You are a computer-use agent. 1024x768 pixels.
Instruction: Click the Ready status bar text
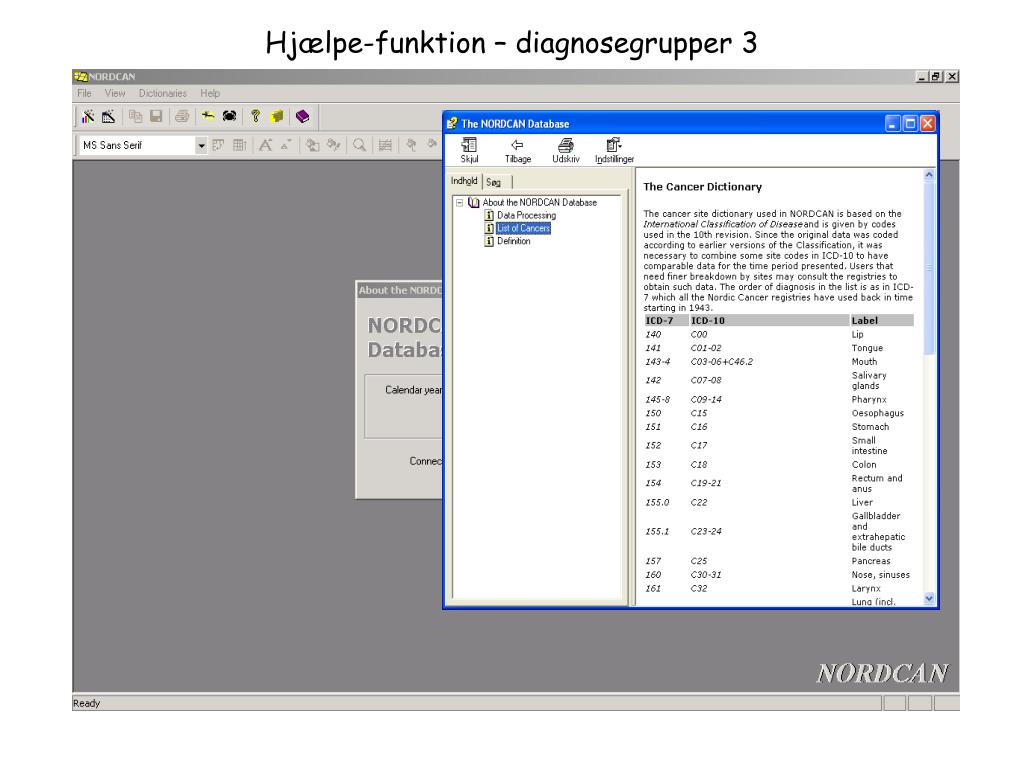tap(86, 703)
